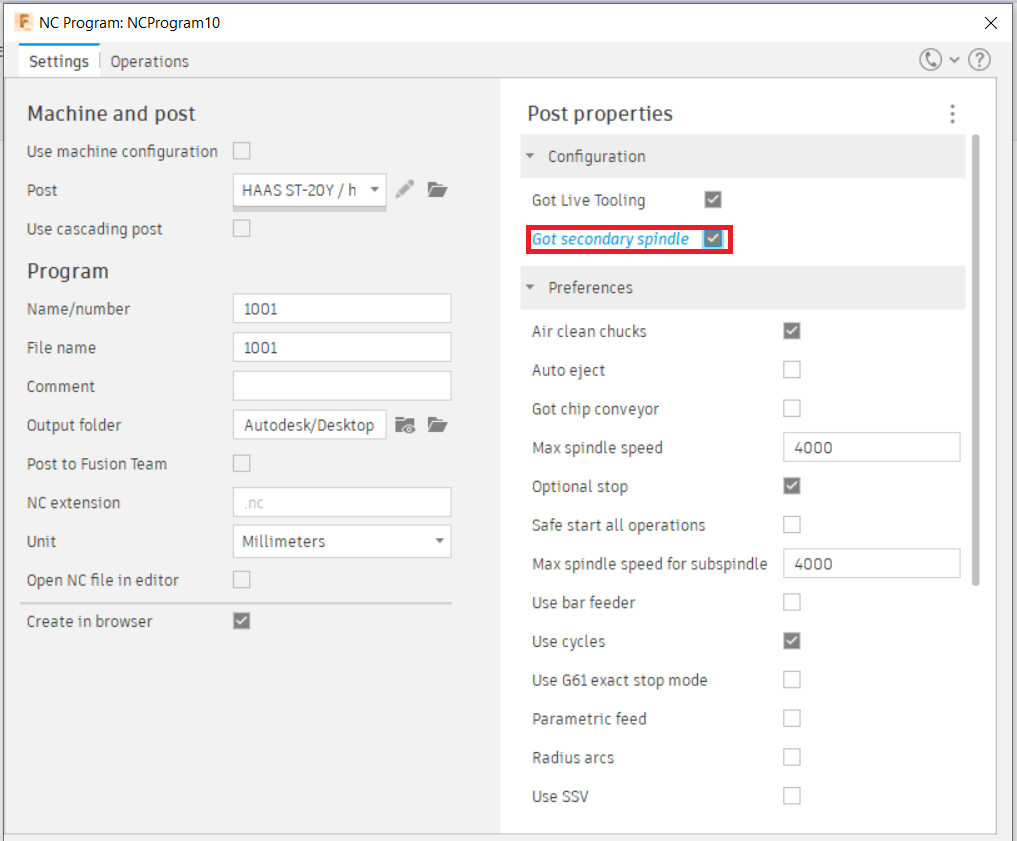Open the Unit dropdown showing Millimeters
Screen dimensions: 1017x841
(x=342, y=540)
